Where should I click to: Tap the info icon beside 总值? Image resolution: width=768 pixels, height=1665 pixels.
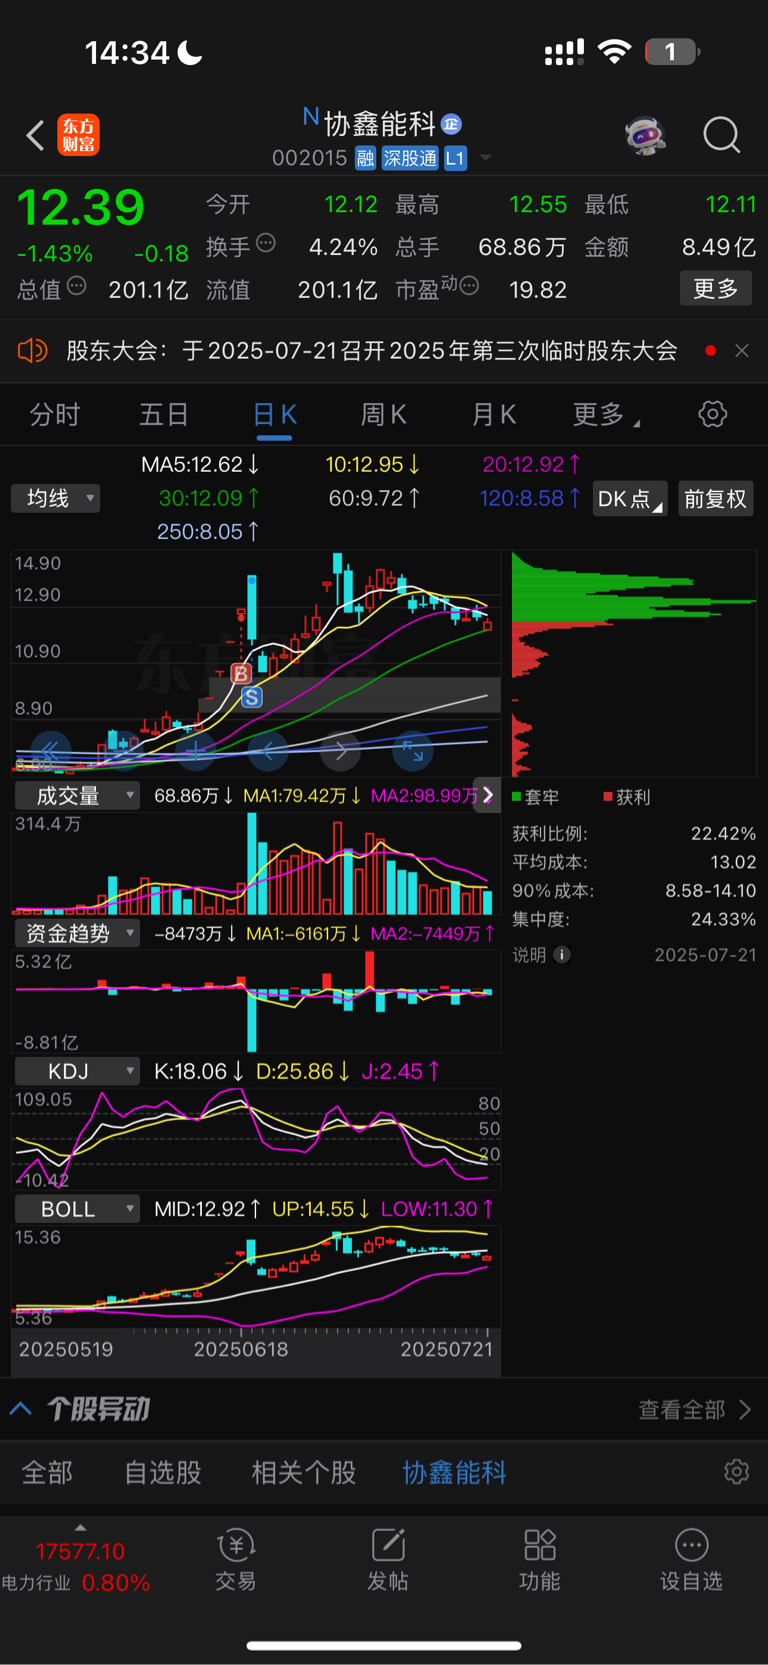(x=77, y=286)
